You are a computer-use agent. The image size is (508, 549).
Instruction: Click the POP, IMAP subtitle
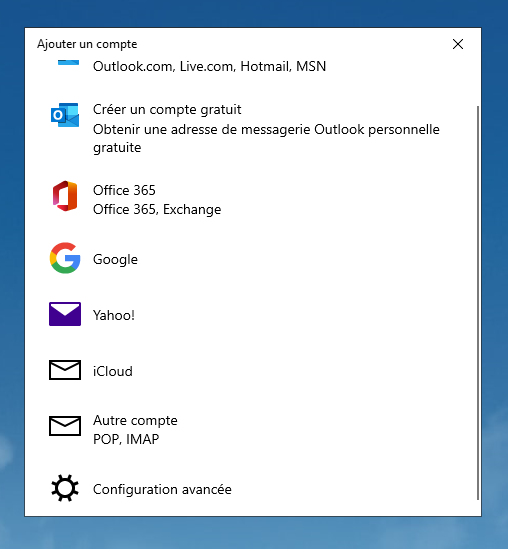(x=126, y=439)
